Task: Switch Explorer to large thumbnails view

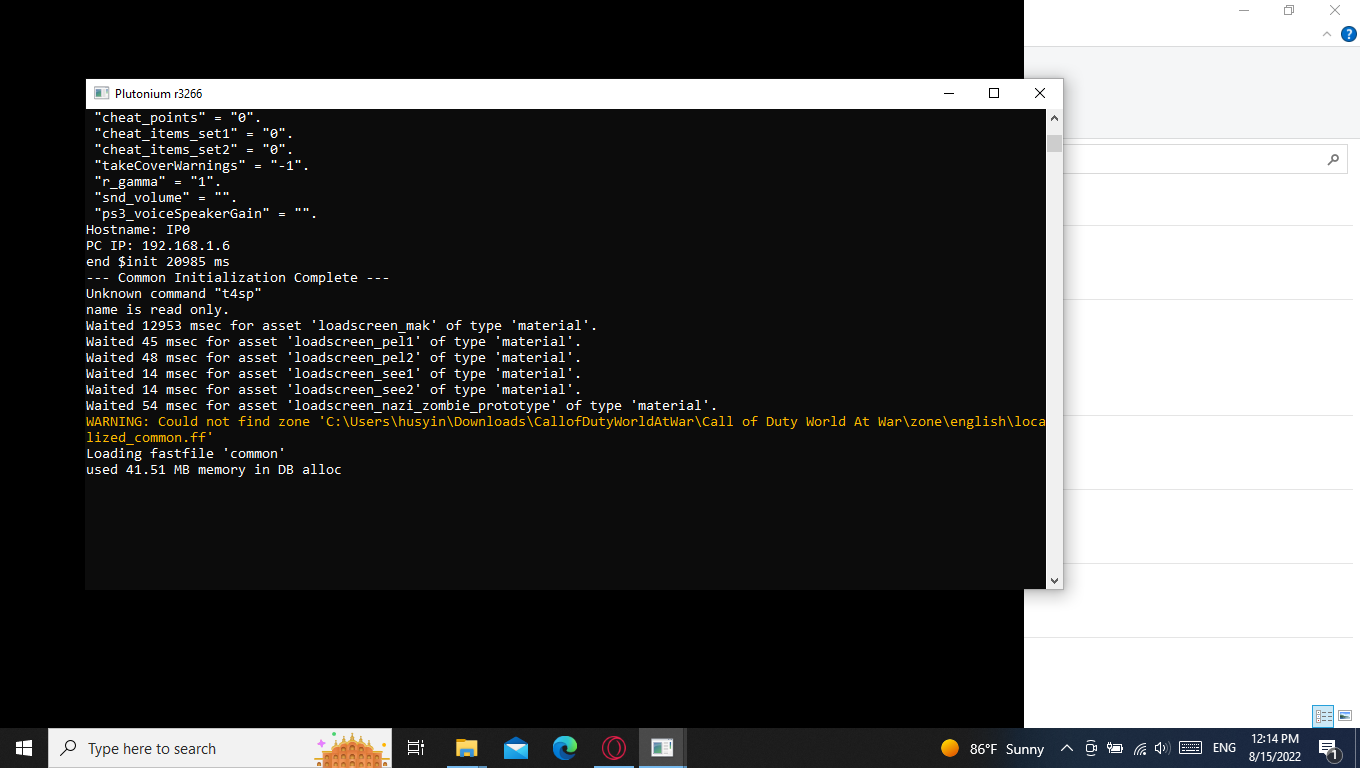Action: pos(1345,716)
